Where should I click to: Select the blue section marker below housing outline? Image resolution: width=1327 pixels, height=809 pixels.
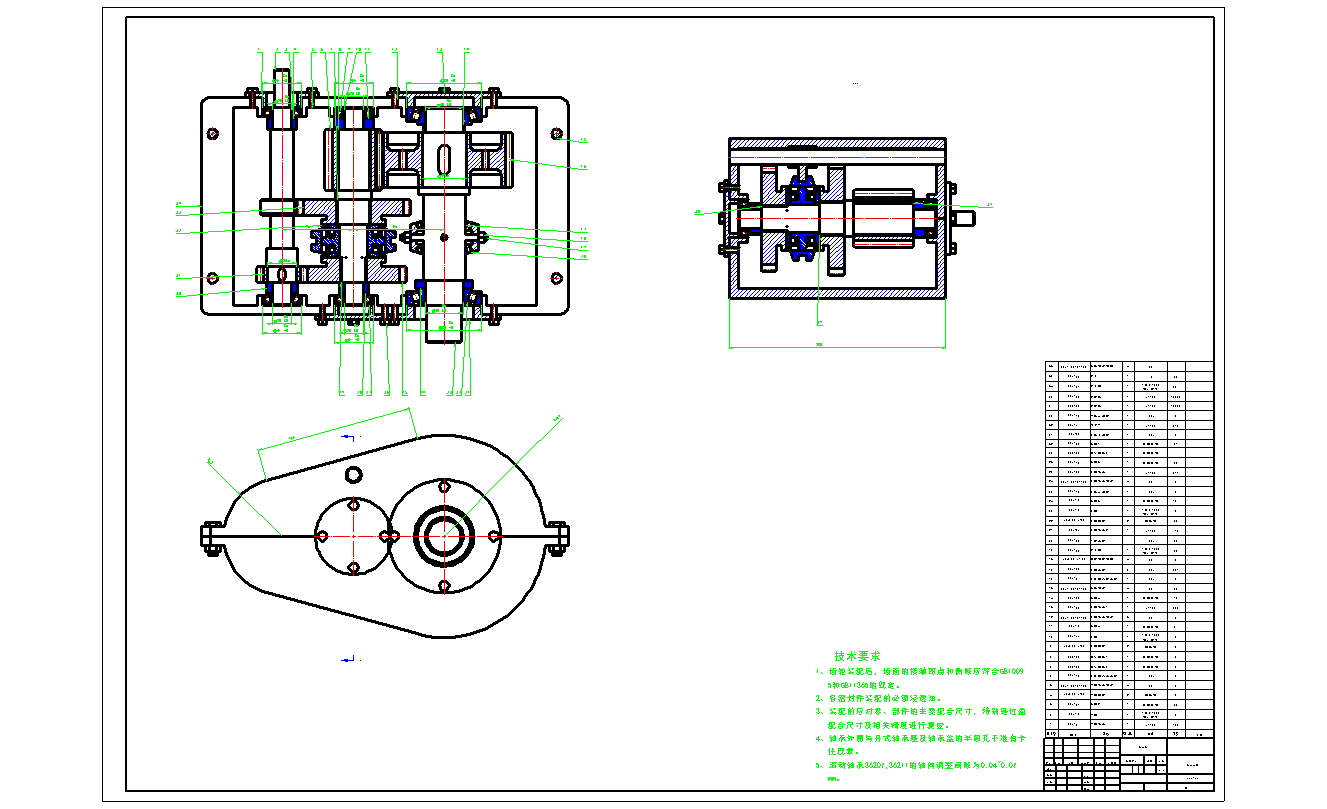[348, 659]
